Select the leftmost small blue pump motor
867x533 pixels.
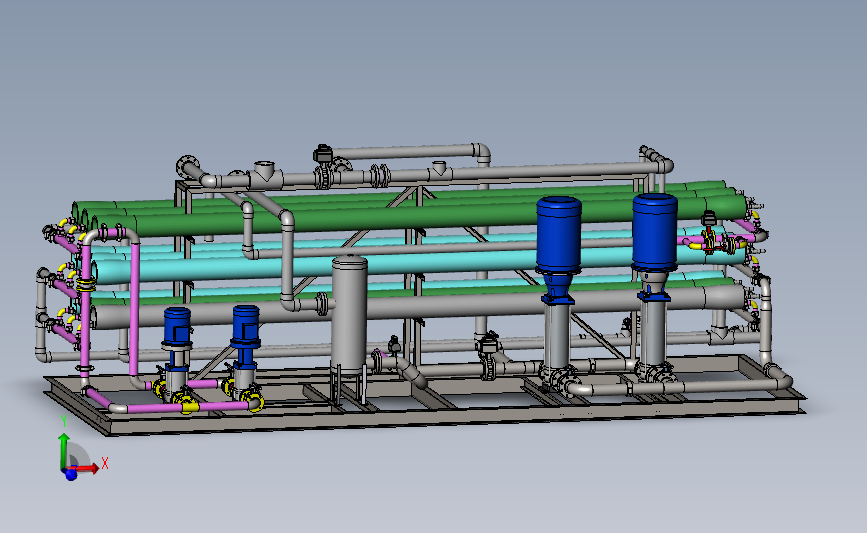click(x=177, y=326)
